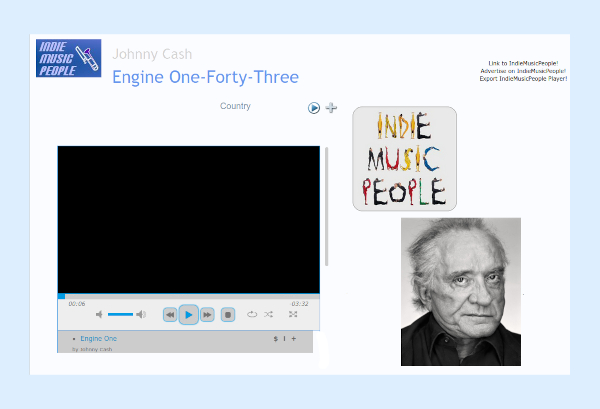Click the vertical scrollbar beside the video

(x=326, y=207)
